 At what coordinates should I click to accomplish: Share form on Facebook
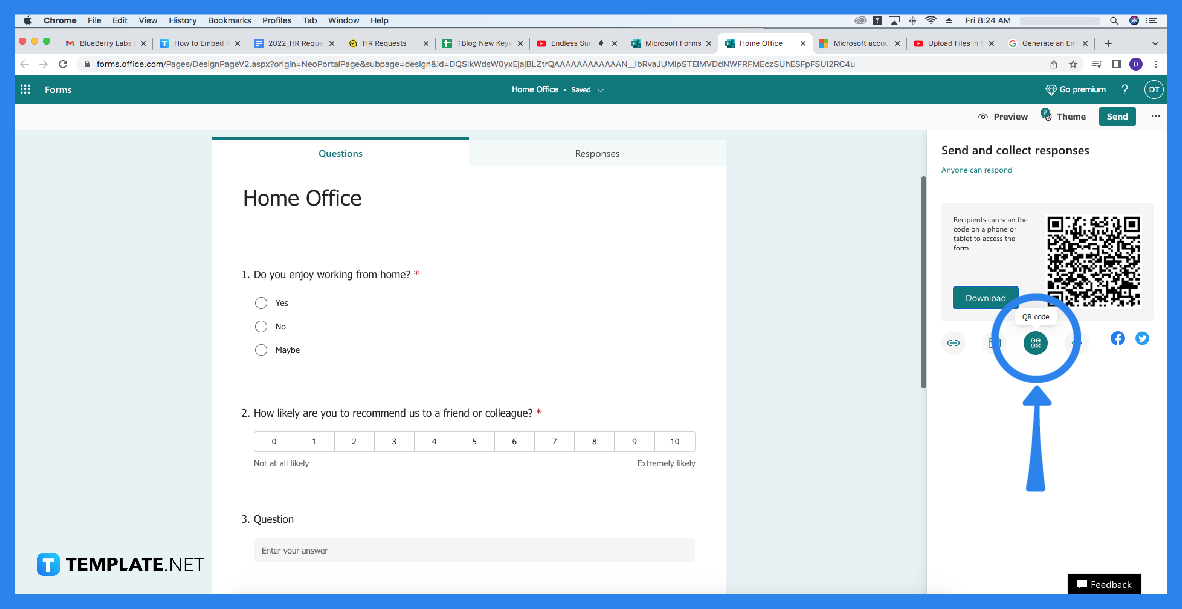pyautogui.click(x=1117, y=338)
